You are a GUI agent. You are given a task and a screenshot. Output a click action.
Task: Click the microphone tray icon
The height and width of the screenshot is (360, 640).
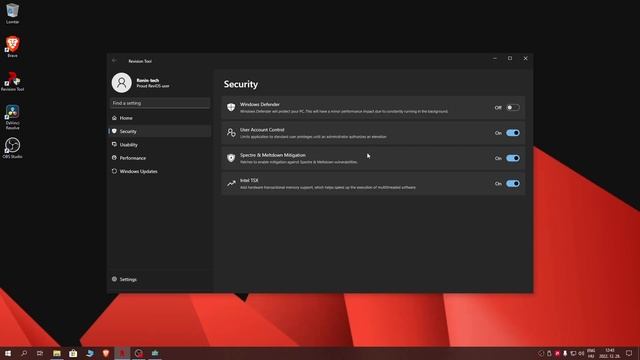click(x=565, y=353)
